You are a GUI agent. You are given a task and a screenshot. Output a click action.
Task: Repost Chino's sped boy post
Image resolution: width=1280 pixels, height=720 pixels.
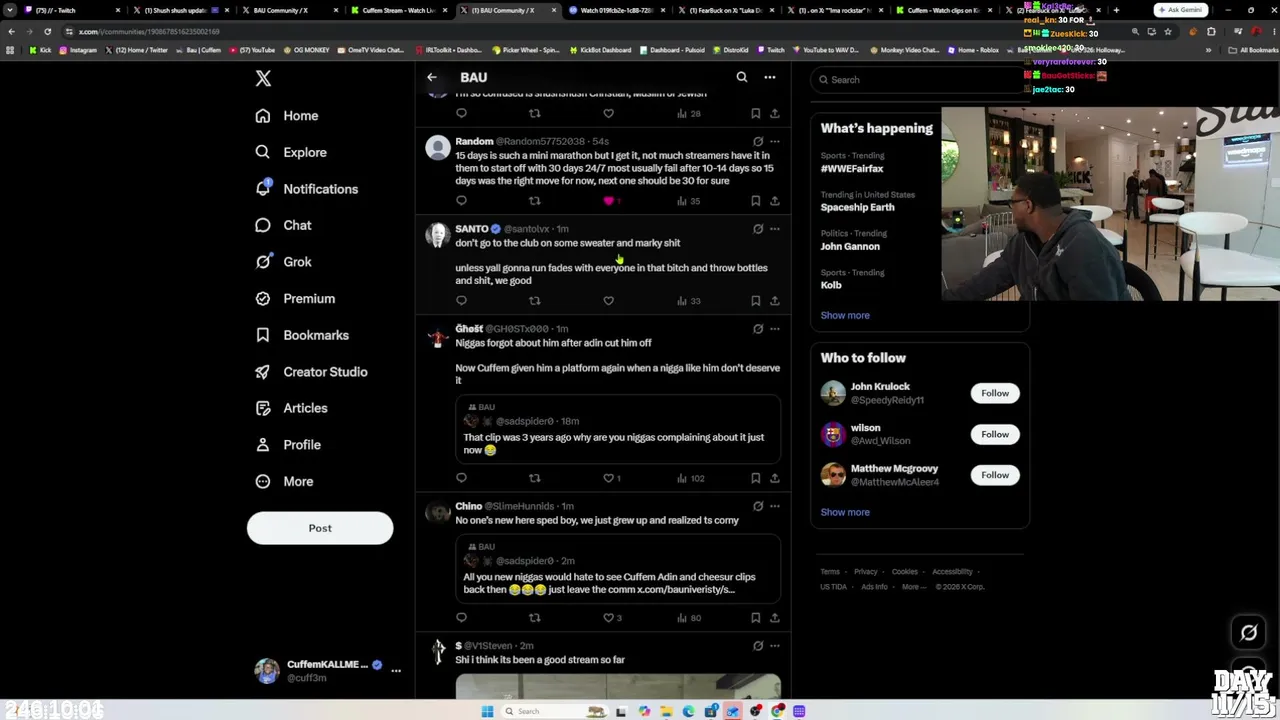tap(535, 618)
